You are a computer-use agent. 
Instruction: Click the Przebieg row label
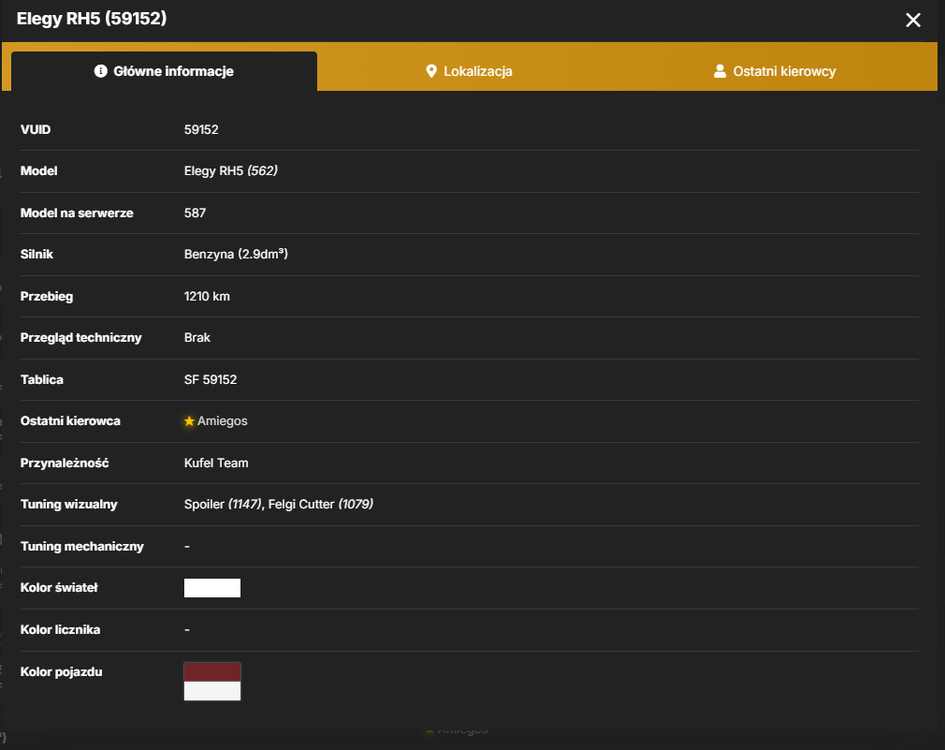(x=46, y=296)
